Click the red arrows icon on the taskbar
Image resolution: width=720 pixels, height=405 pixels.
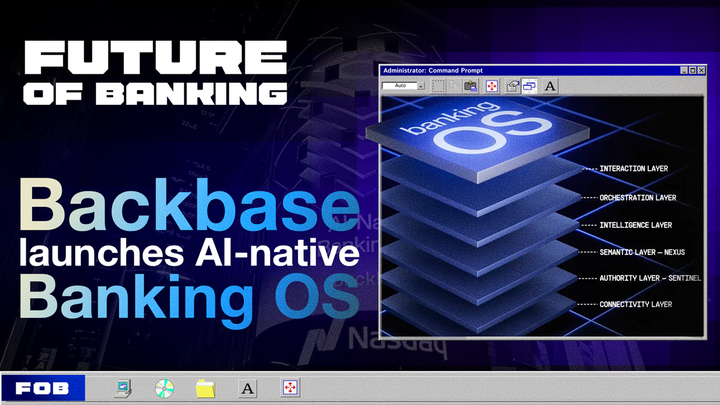click(290, 388)
